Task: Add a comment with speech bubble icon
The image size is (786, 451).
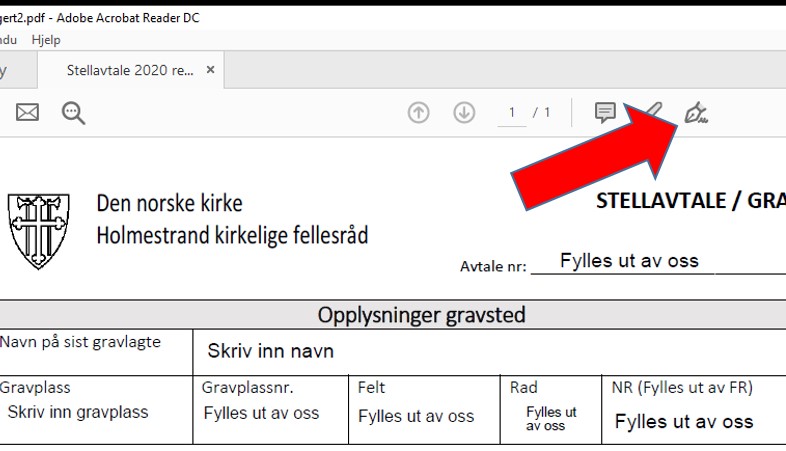Action: click(x=605, y=112)
